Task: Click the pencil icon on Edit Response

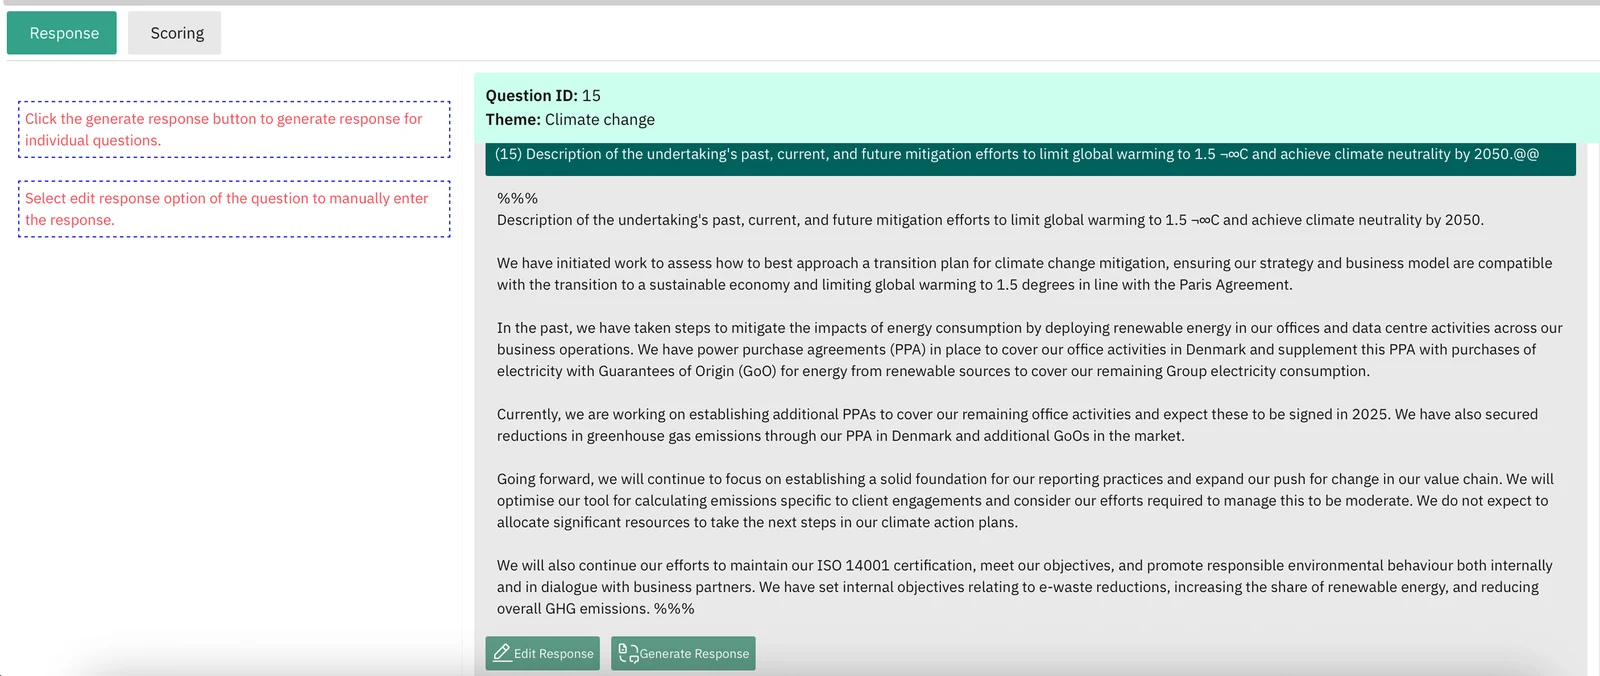Action: pyautogui.click(x=502, y=653)
